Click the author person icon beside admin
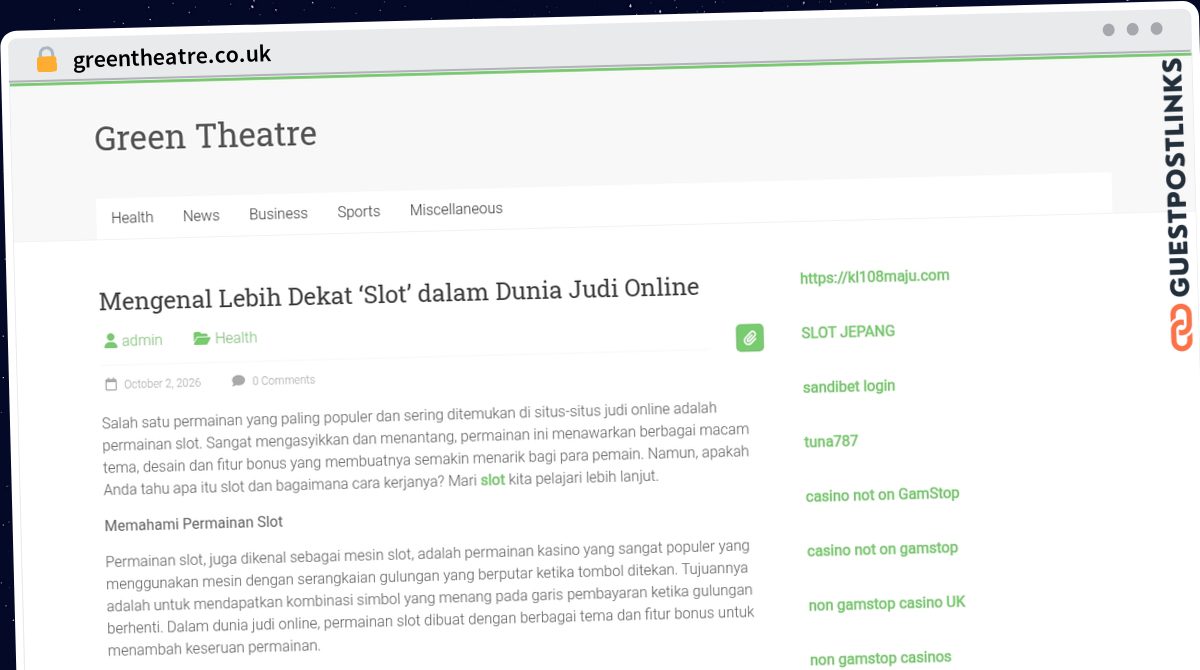The image size is (1200, 670). point(111,341)
